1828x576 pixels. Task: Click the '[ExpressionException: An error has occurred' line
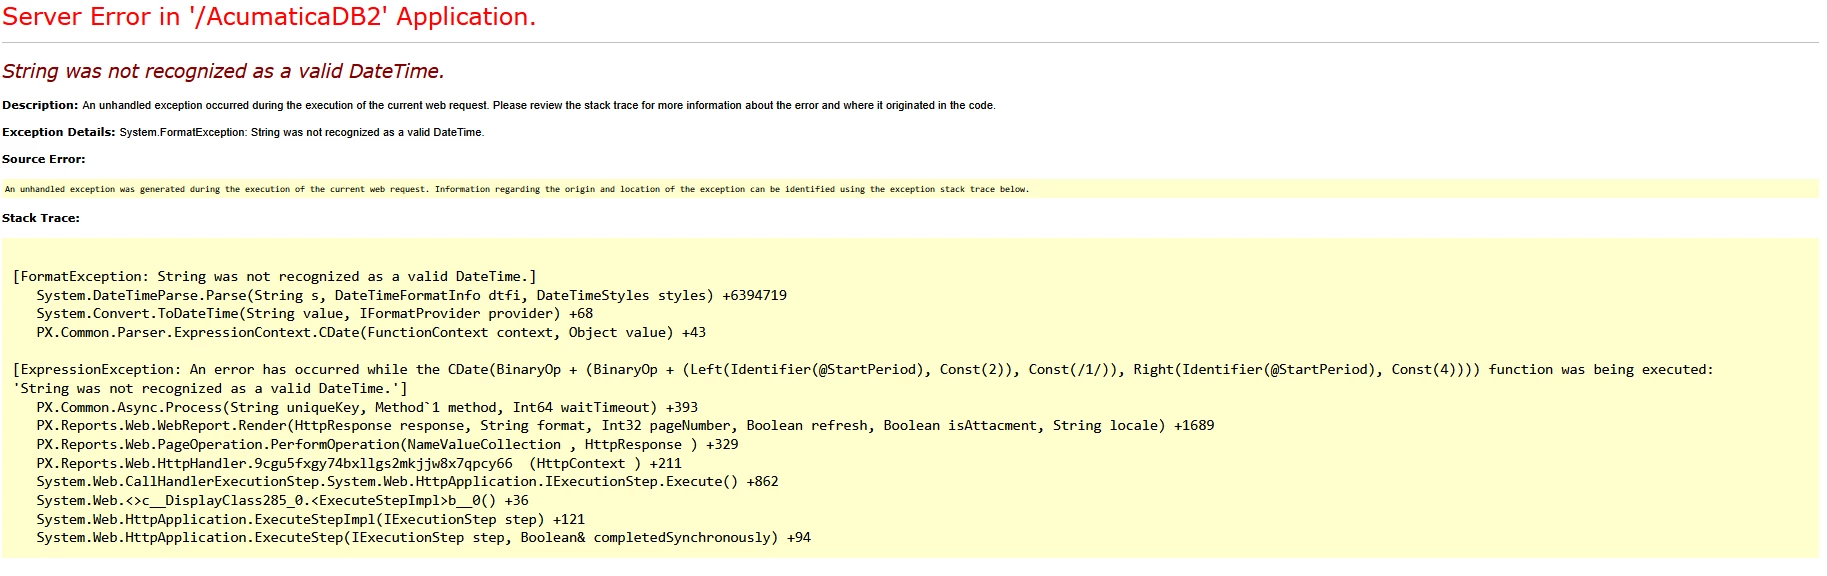863,370
